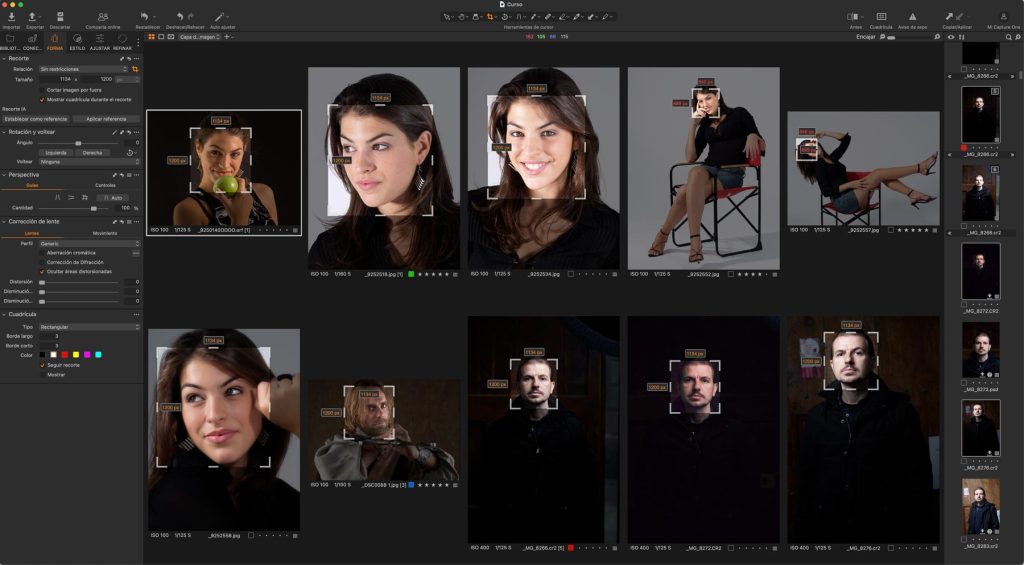Open Comparte online
This screenshot has height=565, width=1024.
pos(103,16)
